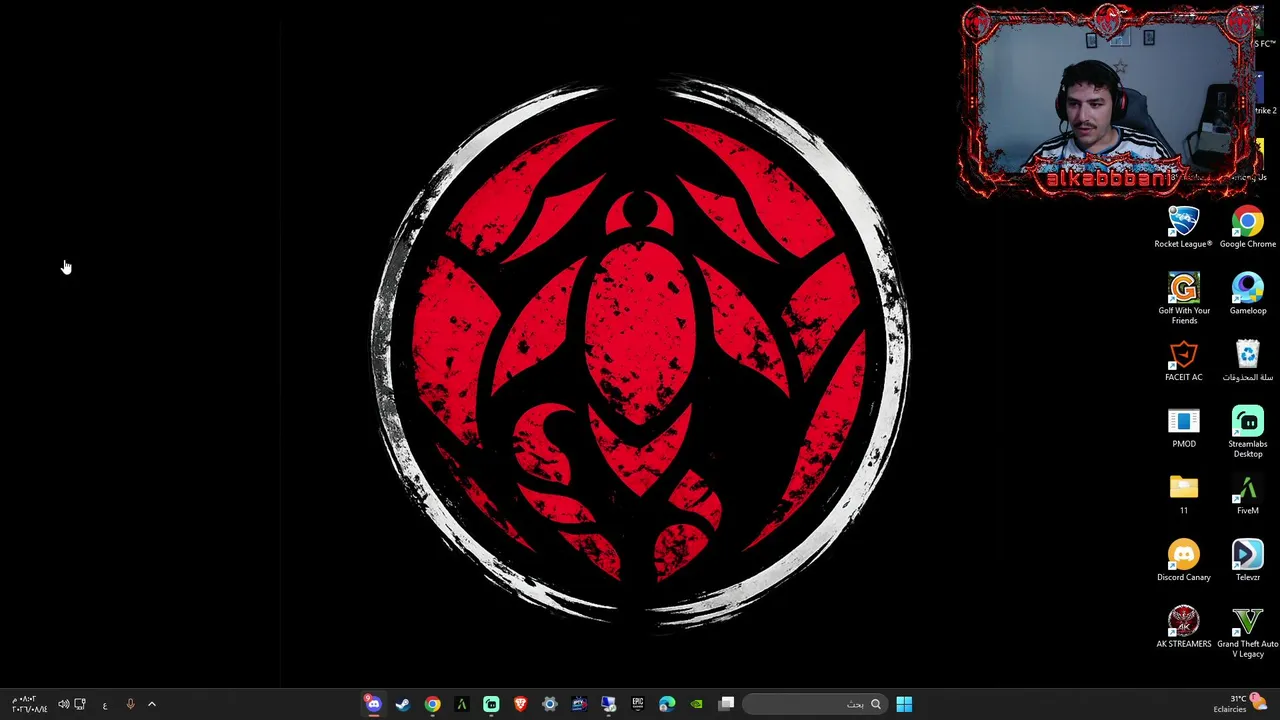Open the NVIDIA app in taskbar
Viewport: 1280px width, 720px height.
pyautogui.click(x=697, y=704)
